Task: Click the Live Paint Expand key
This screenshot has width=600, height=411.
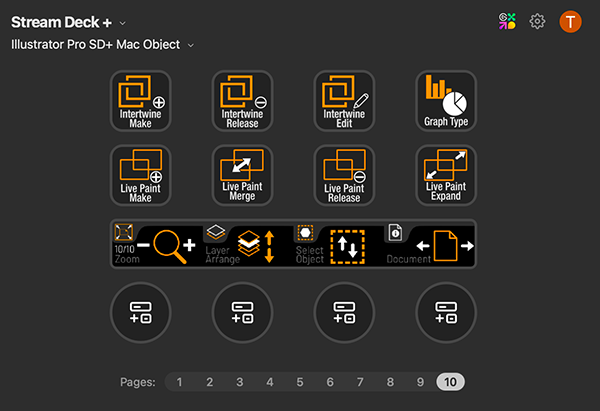Action: [x=446, y=175]
